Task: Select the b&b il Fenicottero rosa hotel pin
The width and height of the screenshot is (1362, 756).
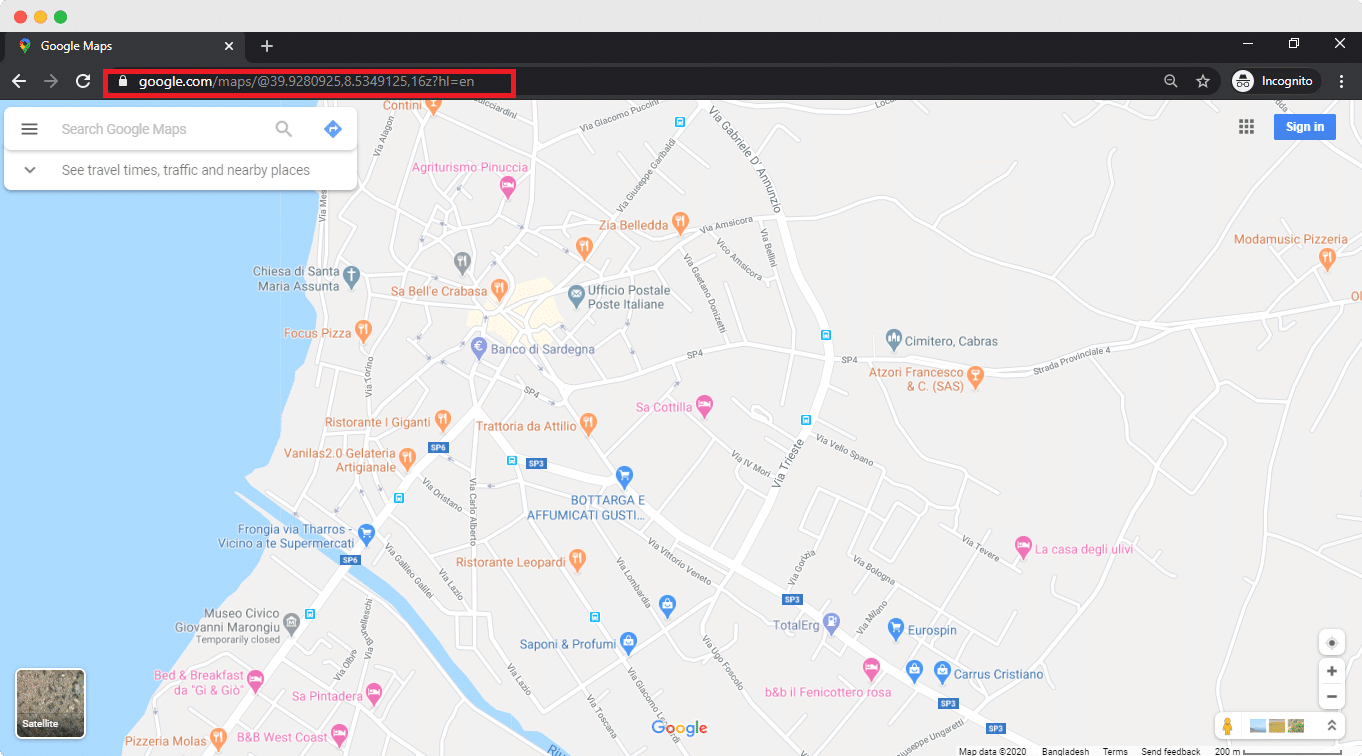Action: (871, 667)
